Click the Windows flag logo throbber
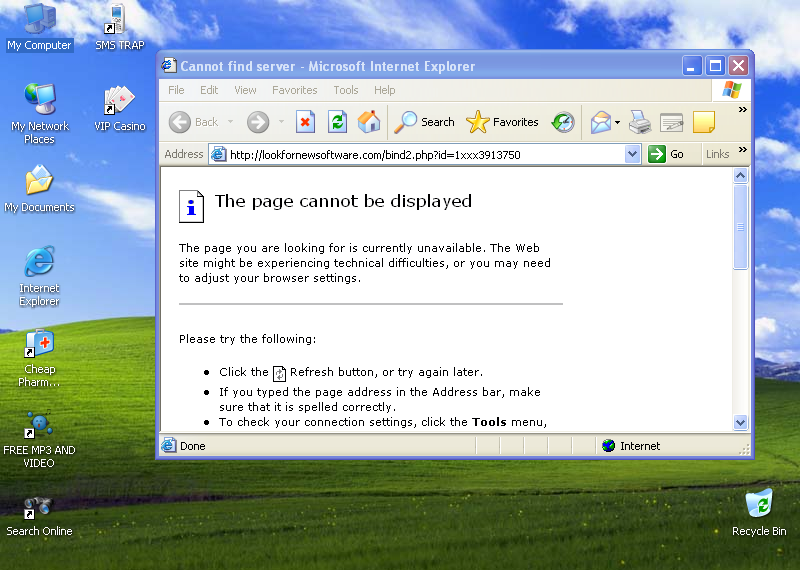800x570 pixels. [x=732, y=90]
